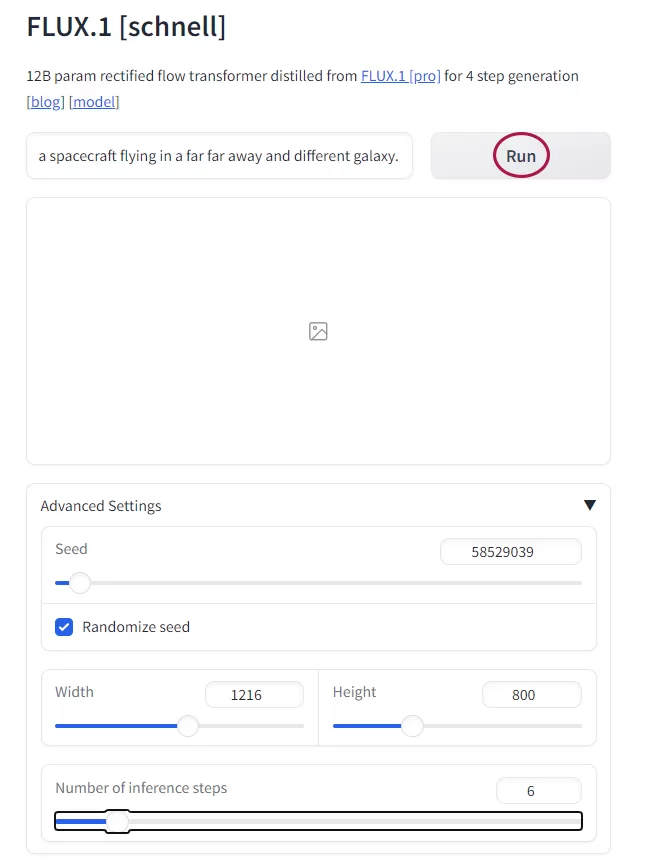This screenshot has width=646, height=865.
Task: Click the Number of inference steps label
Action: (141, 788)
